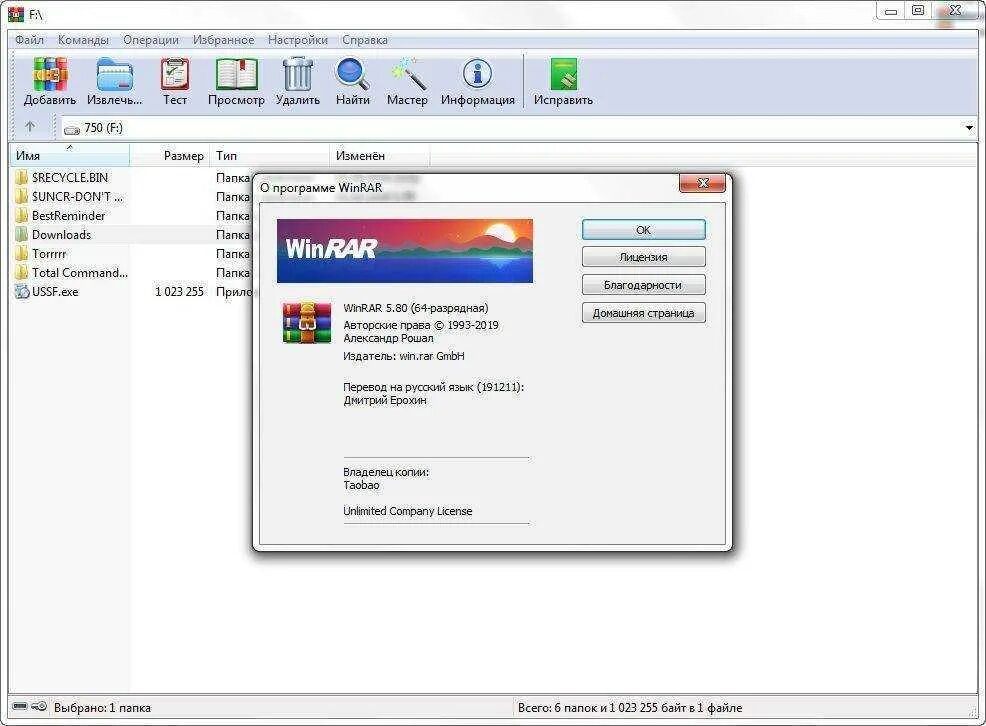The height and width of the screenshot is (726, 986).
Task: Open the Настройки menu
Action: (298, 40)
